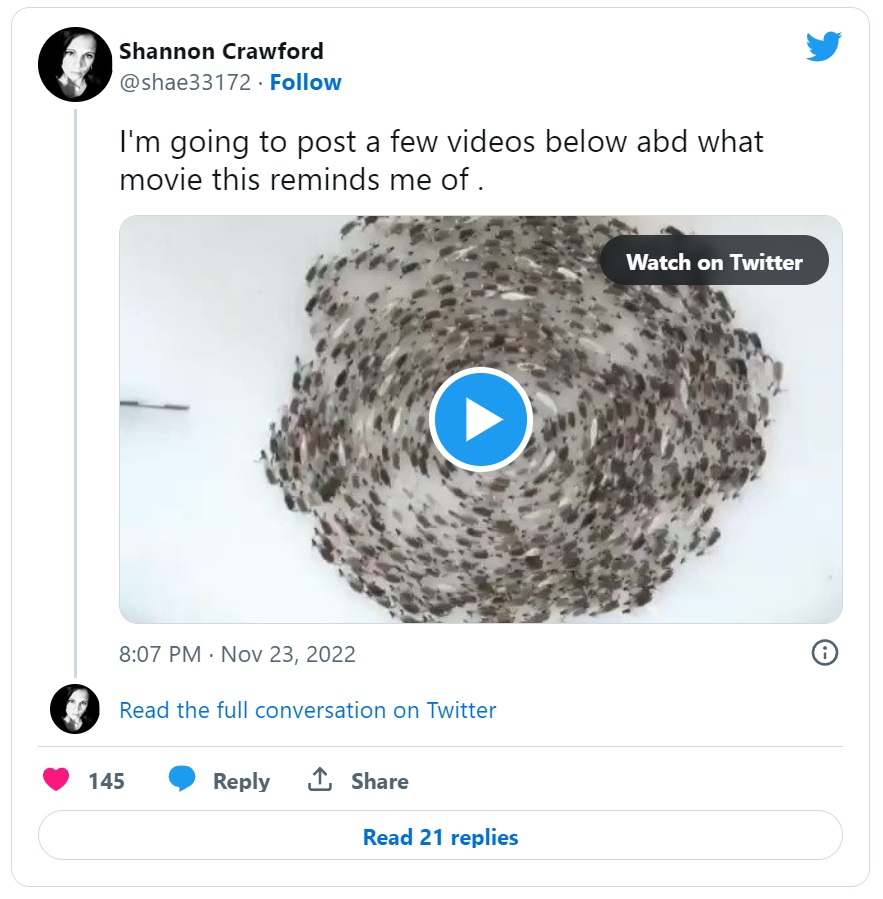Click the tweet text about videos

(x=440, y=160)
